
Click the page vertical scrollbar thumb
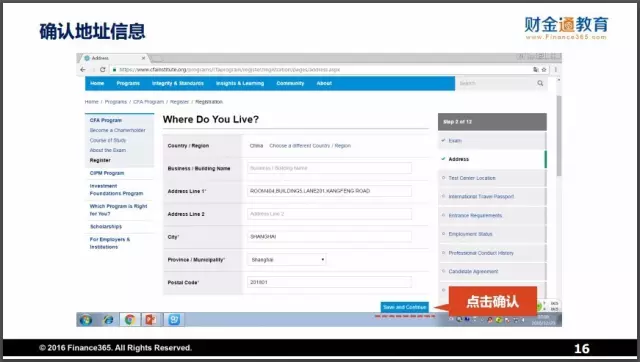point(559,136)
